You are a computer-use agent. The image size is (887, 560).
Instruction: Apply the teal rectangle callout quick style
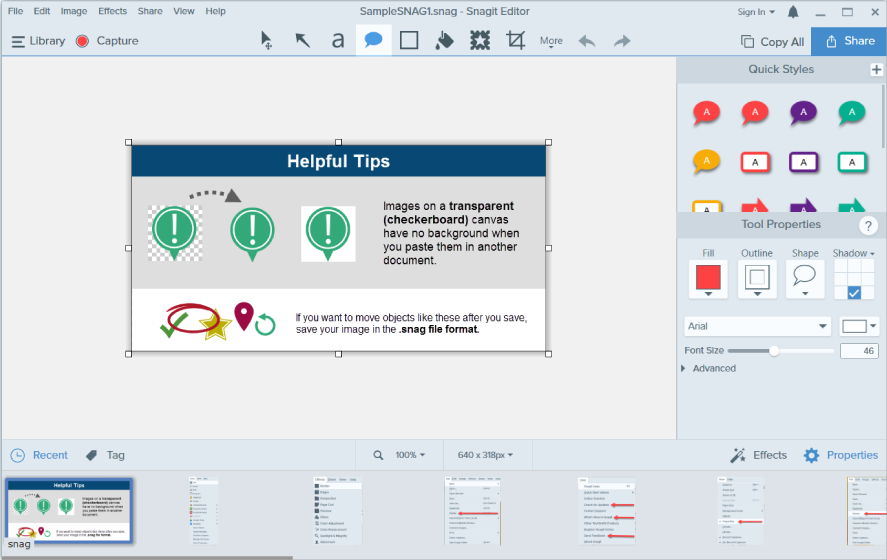tap(852, 162)
